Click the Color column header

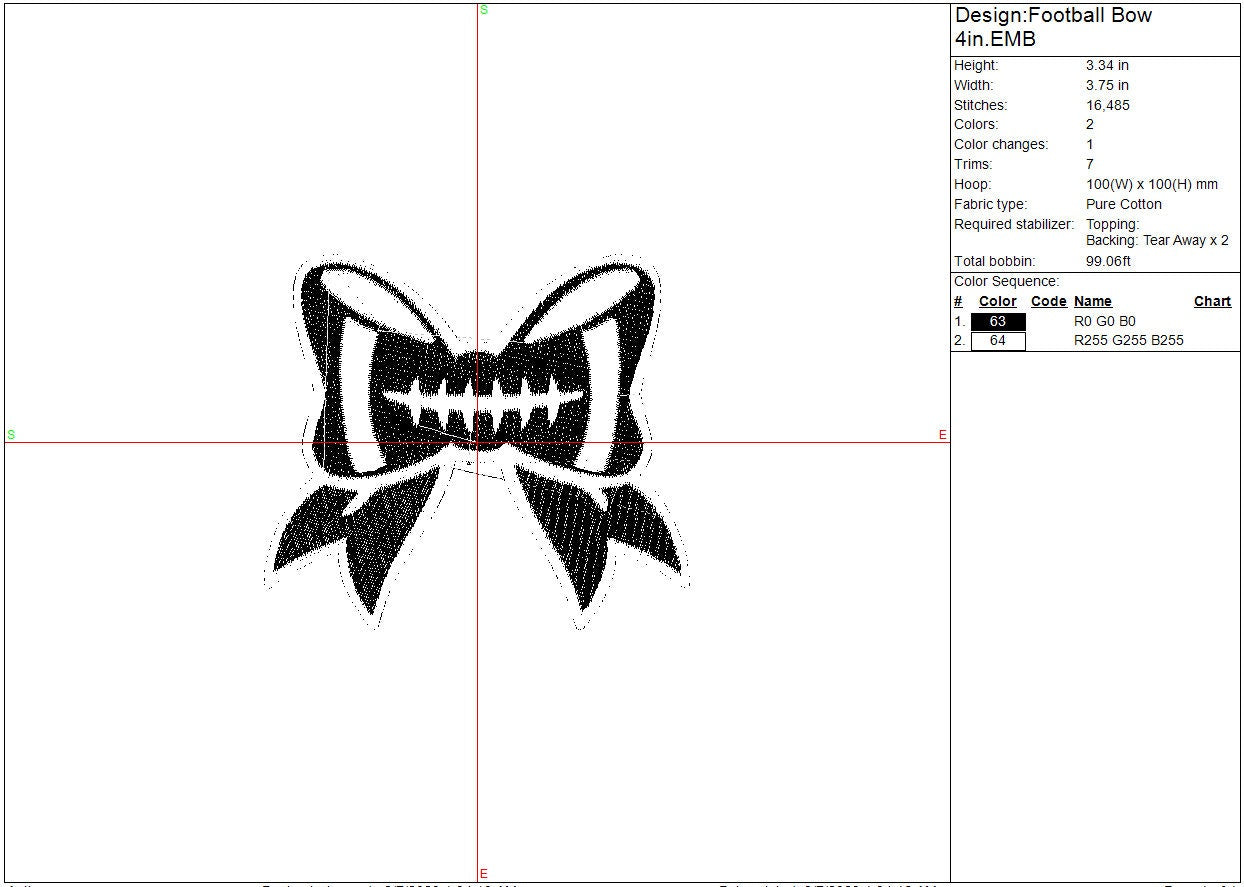997,301
